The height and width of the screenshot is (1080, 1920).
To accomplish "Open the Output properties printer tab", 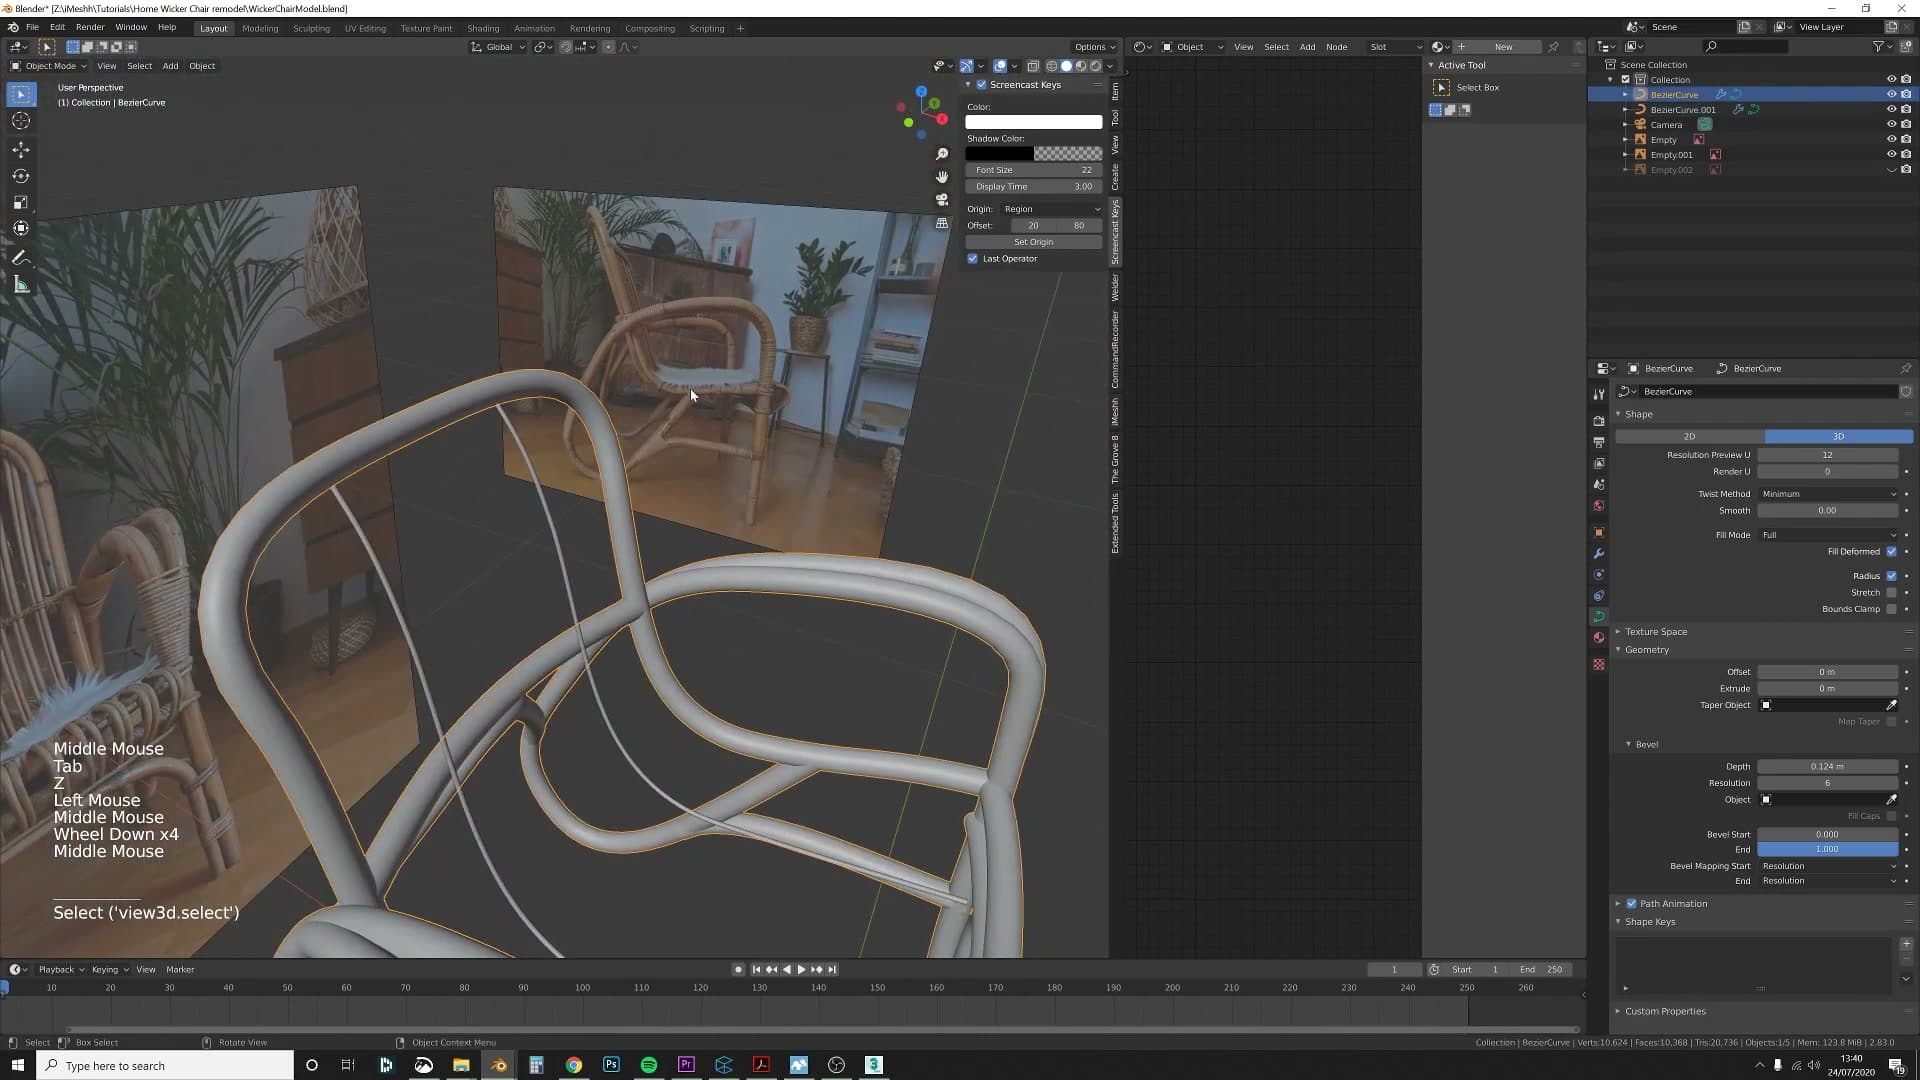I will pos(1599,442).
